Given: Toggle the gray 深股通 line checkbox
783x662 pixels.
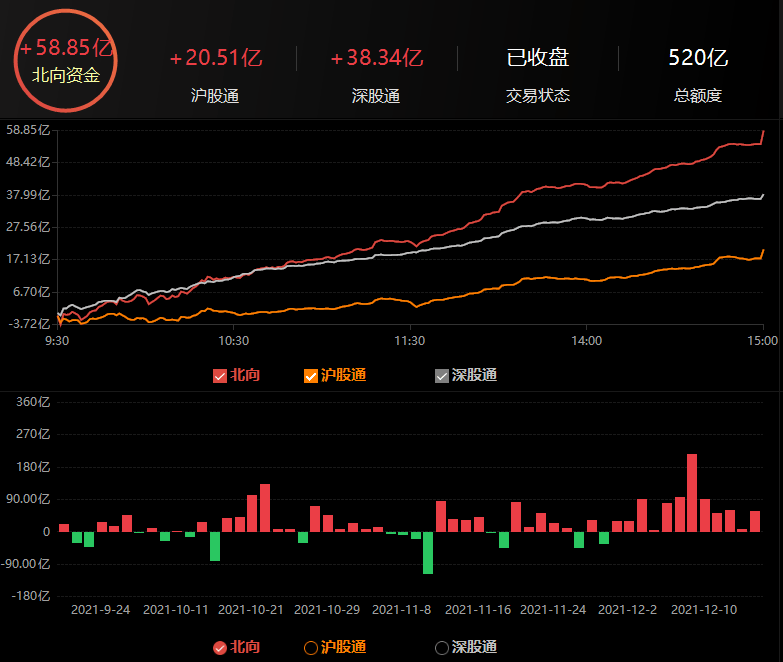Looking at the screenshot, I should coord(442,376).
